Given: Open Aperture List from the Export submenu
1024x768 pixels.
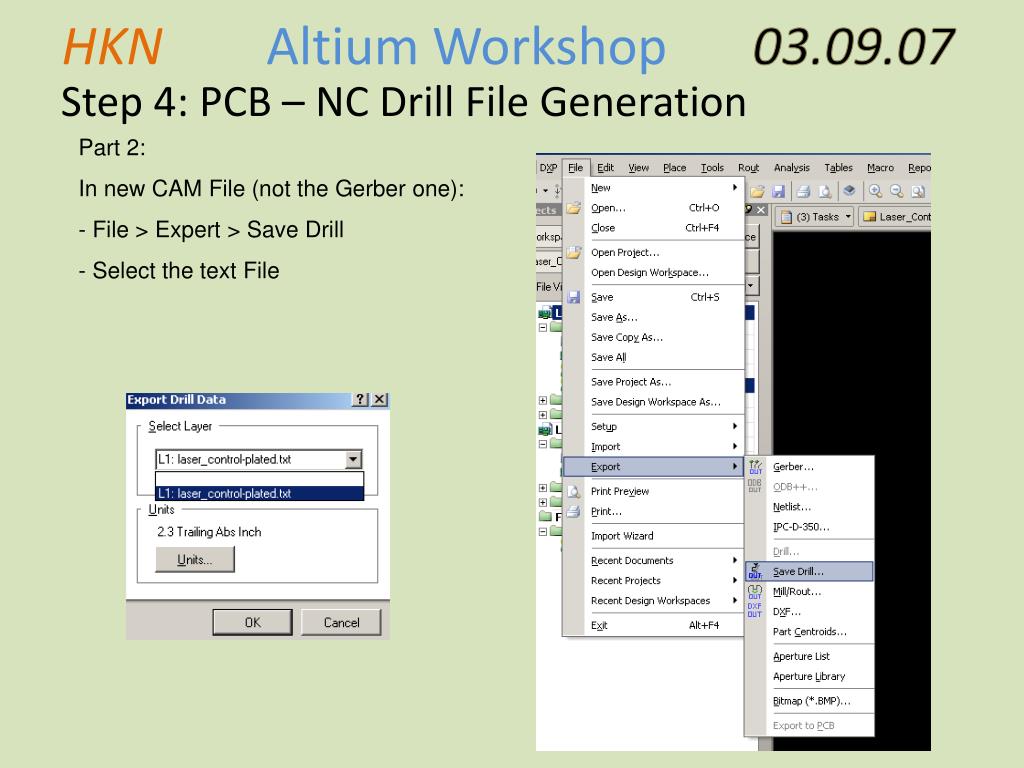Looking at the screenshot, I should 809,656.
